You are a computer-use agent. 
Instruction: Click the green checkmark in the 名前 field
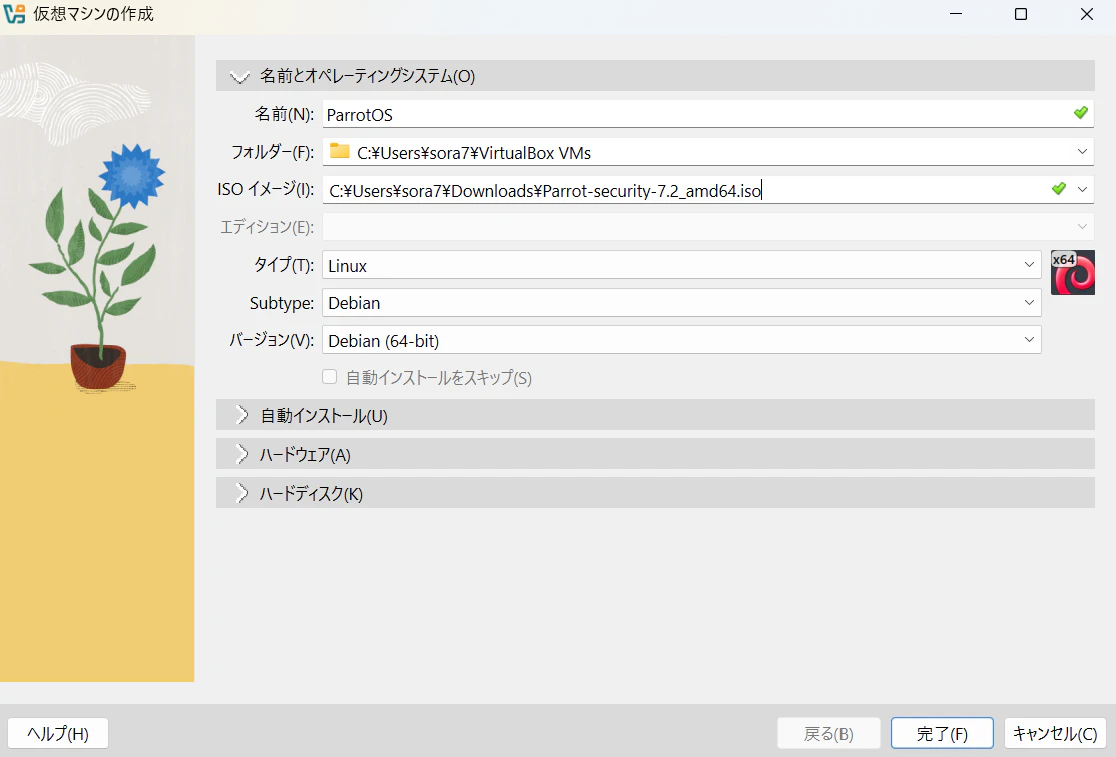point(1080,113)
